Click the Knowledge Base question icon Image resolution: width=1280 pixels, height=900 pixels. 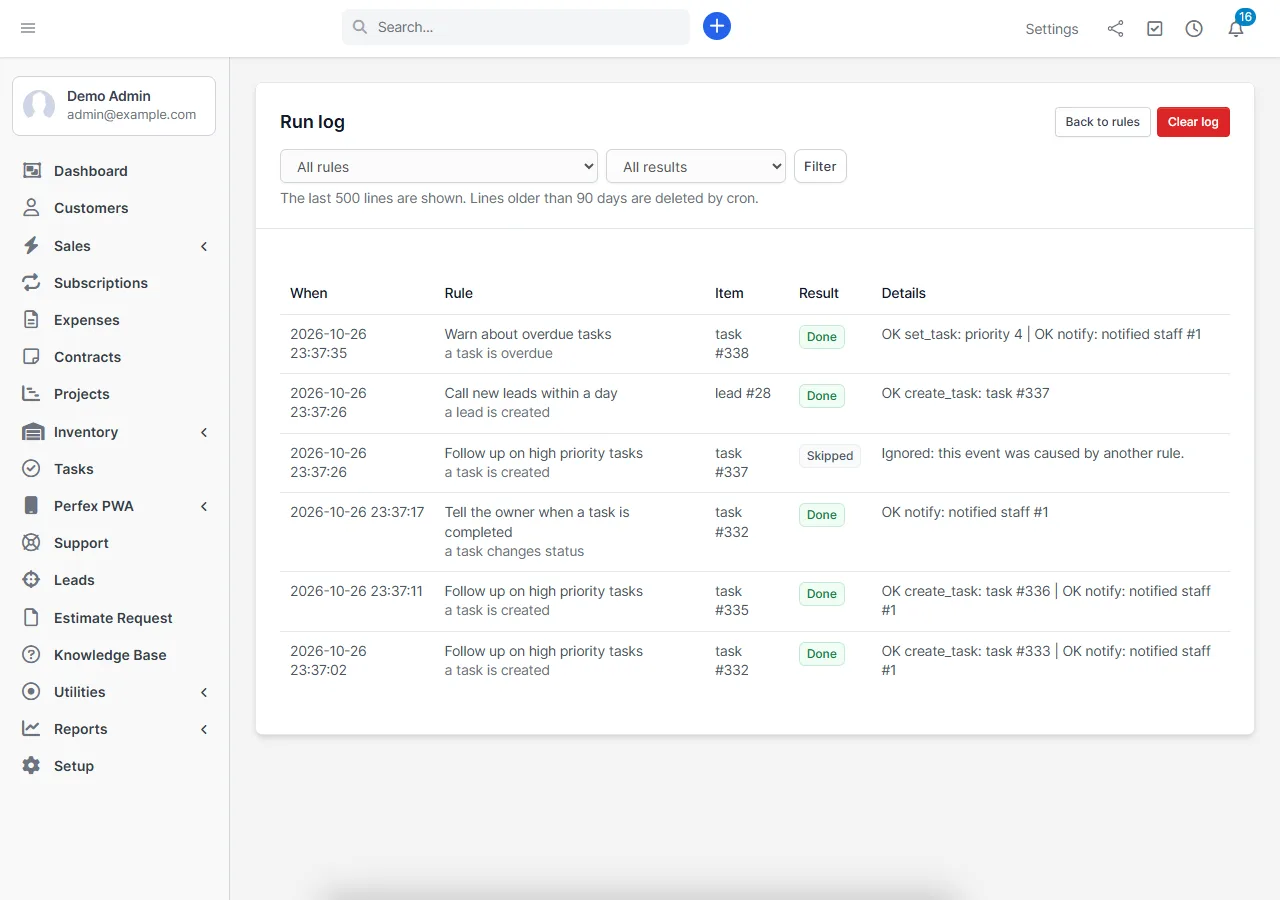click(x=32, y=655)
